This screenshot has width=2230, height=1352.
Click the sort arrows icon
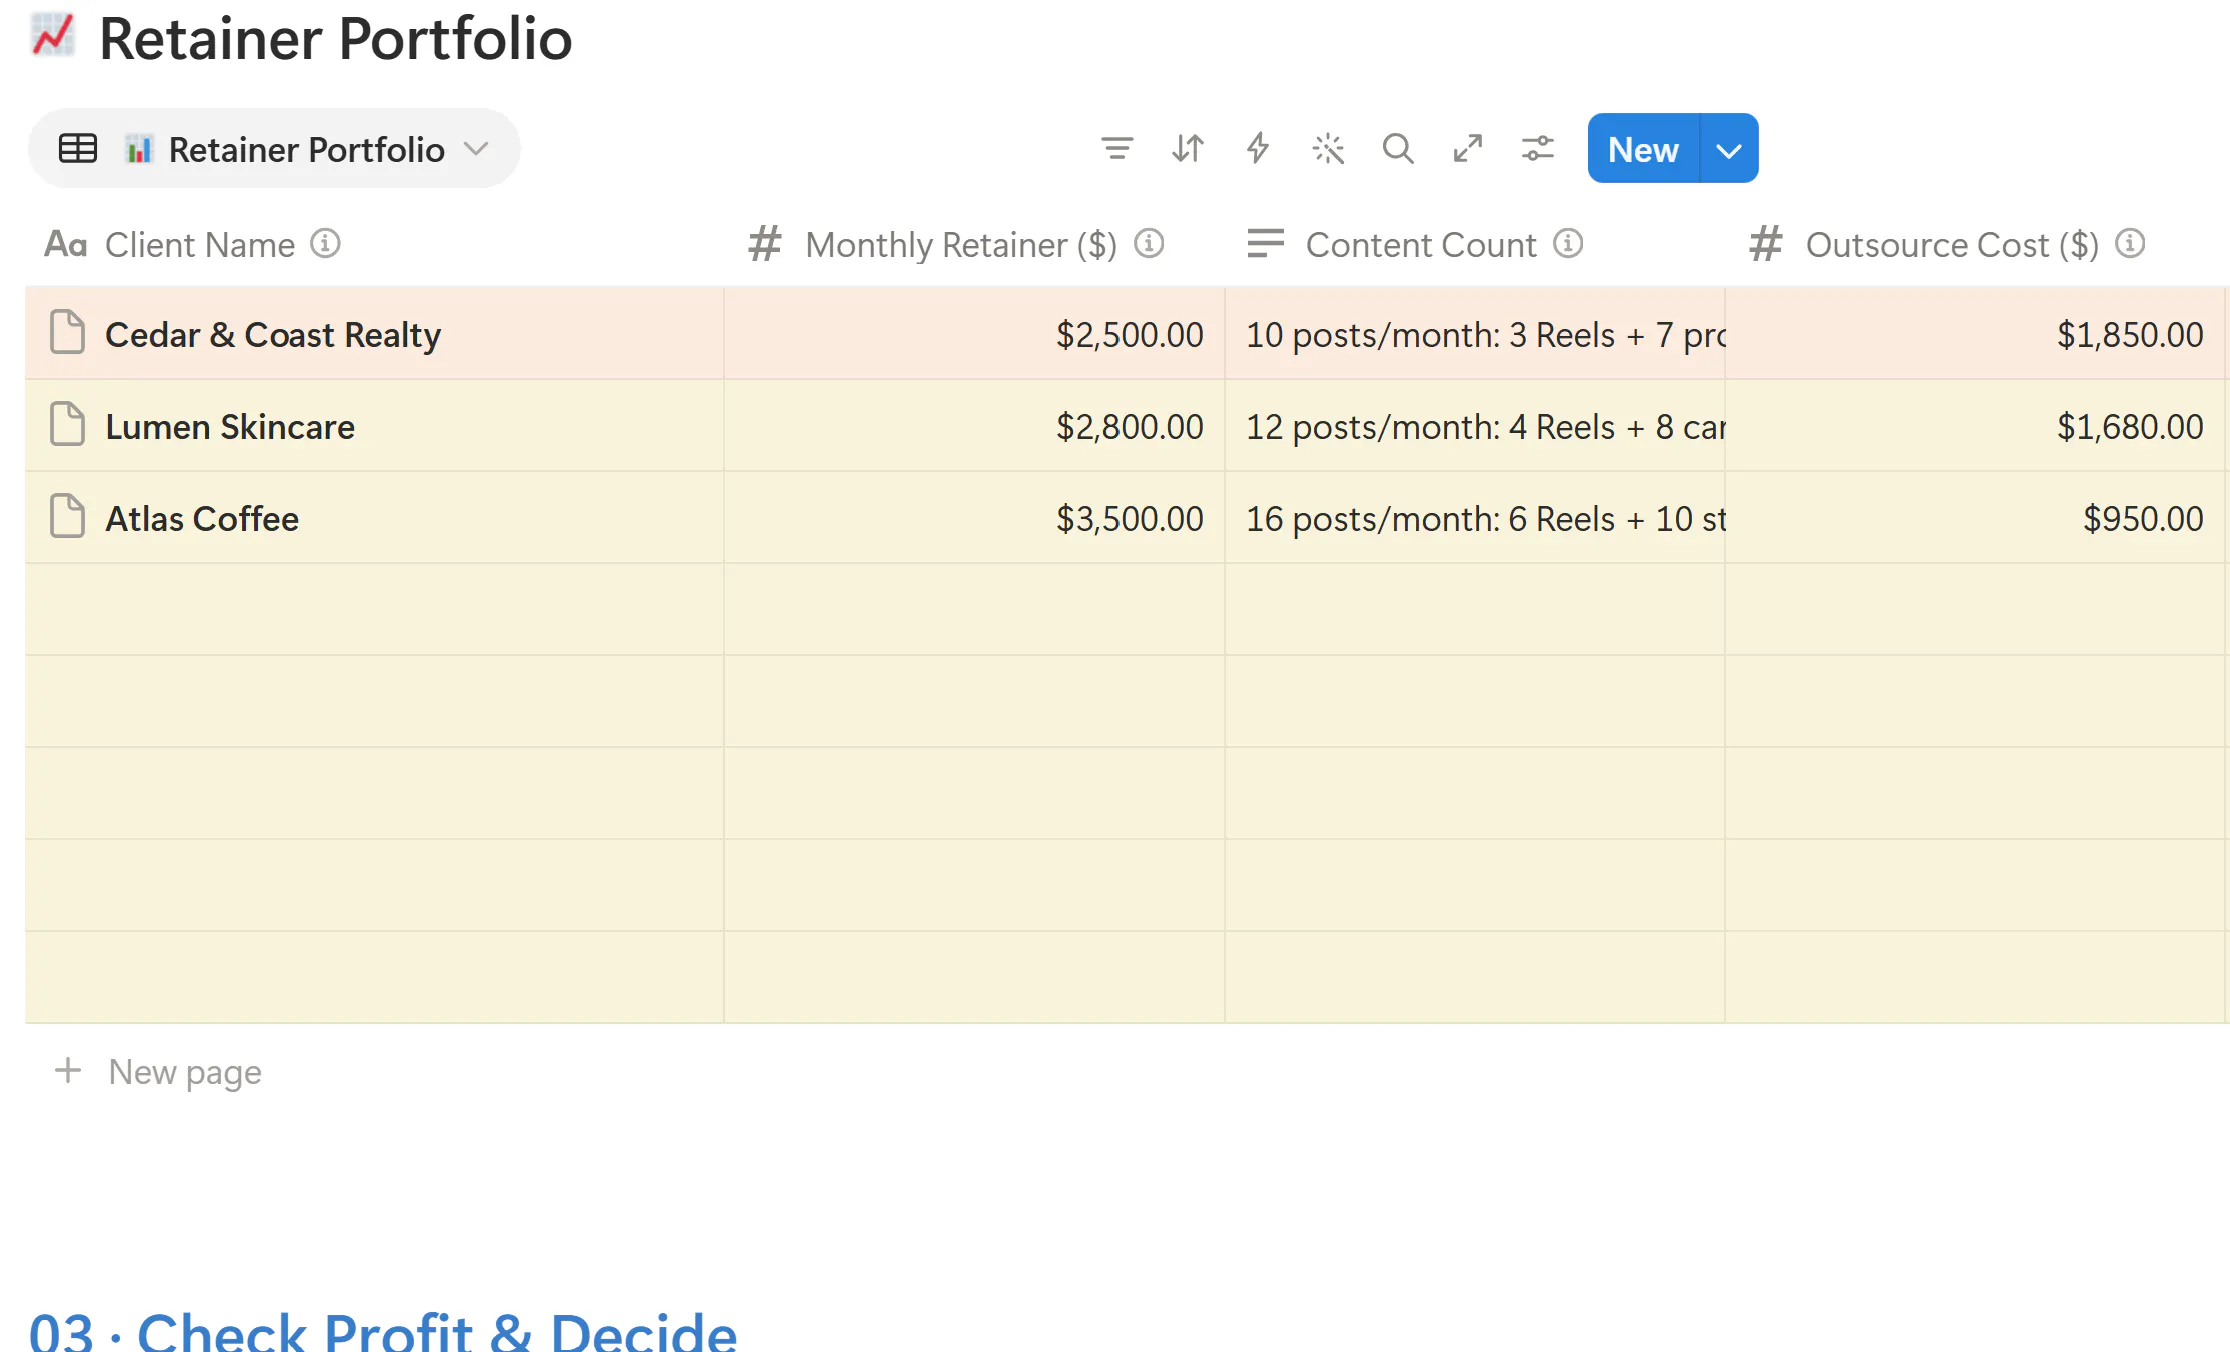pos(1188,149)
